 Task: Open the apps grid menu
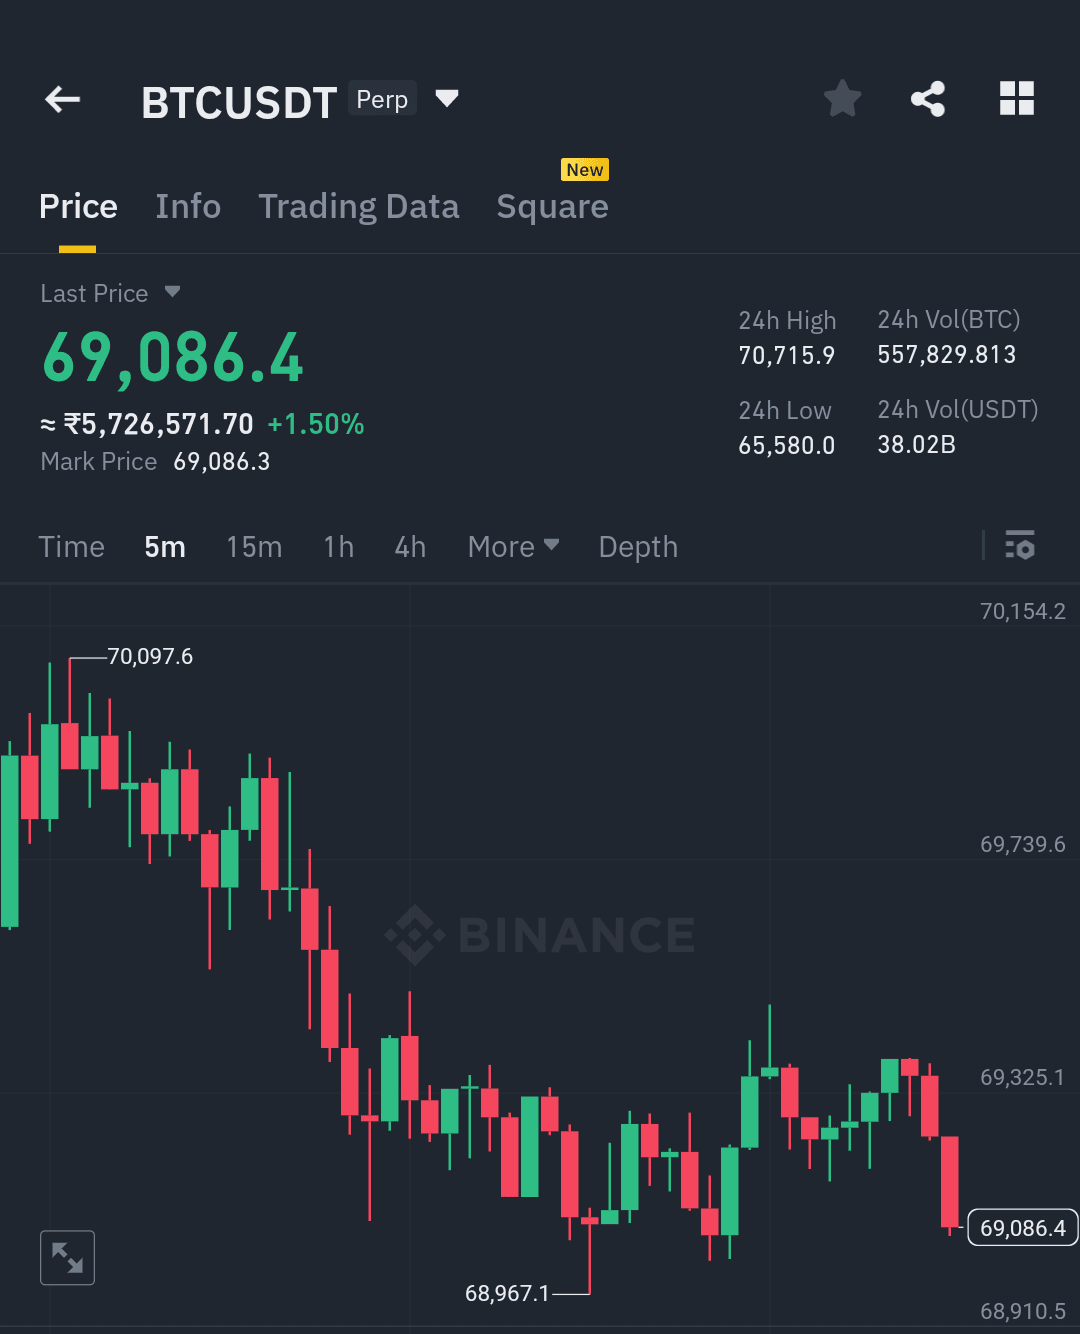[1017, 98]
